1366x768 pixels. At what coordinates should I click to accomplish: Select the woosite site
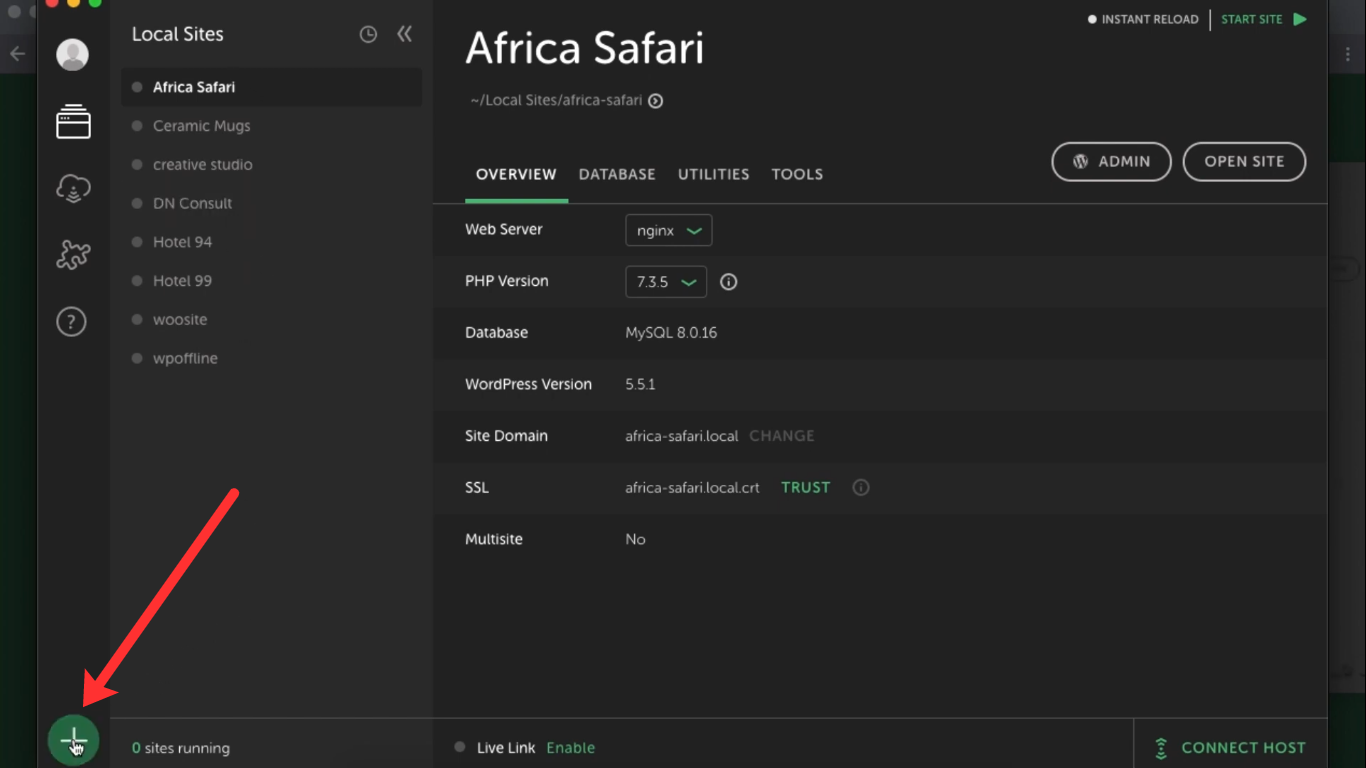coord(271,320)
